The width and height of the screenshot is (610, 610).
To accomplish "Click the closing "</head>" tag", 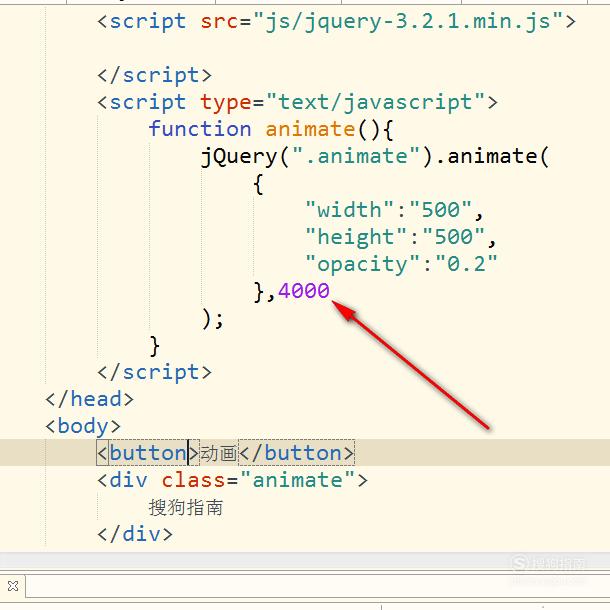I will 89,399.
